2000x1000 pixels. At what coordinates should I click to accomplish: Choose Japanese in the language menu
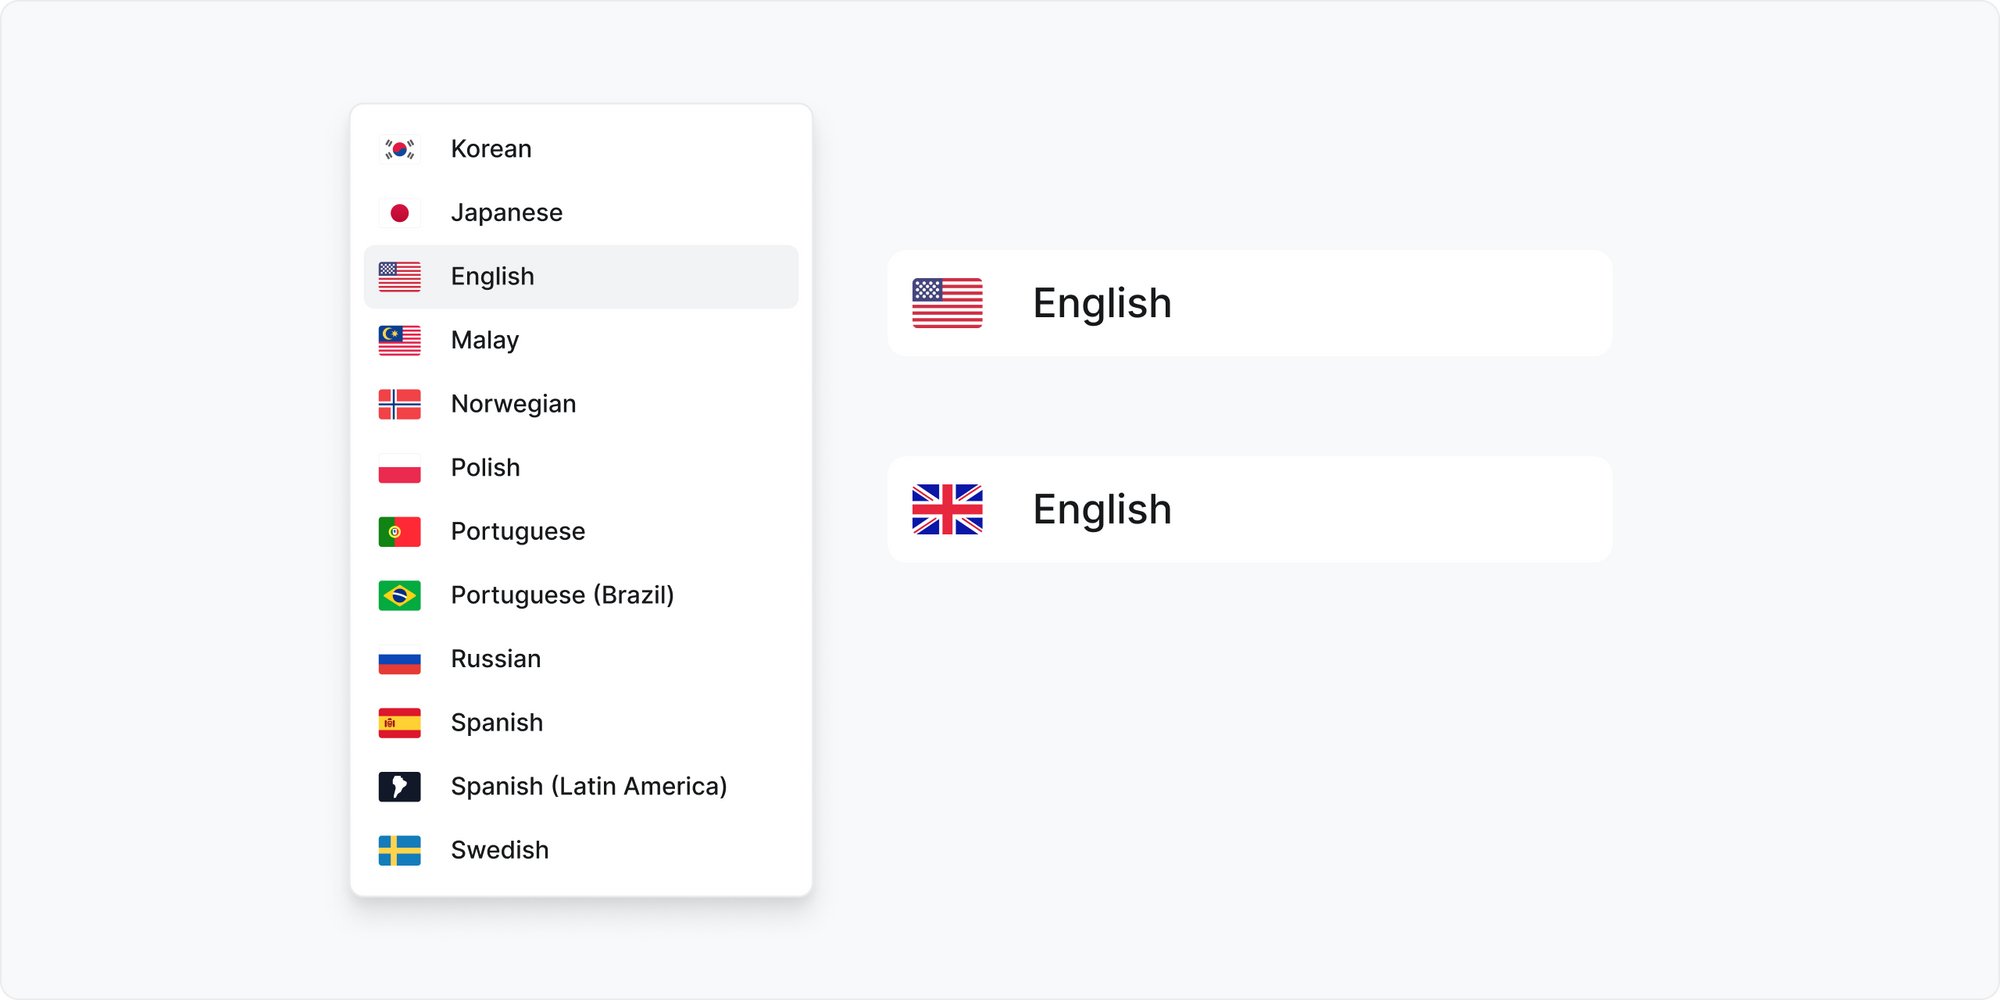(506, 213)
